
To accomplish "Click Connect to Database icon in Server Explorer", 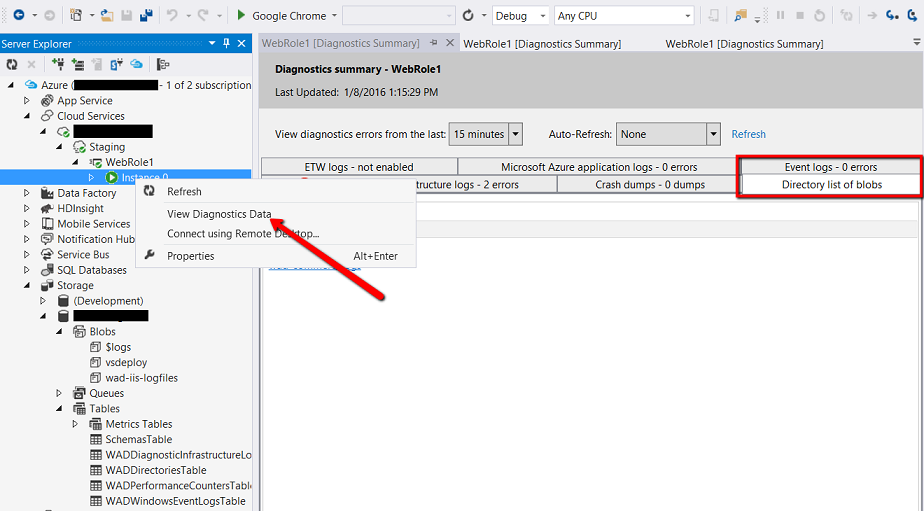I will [58, 64].
